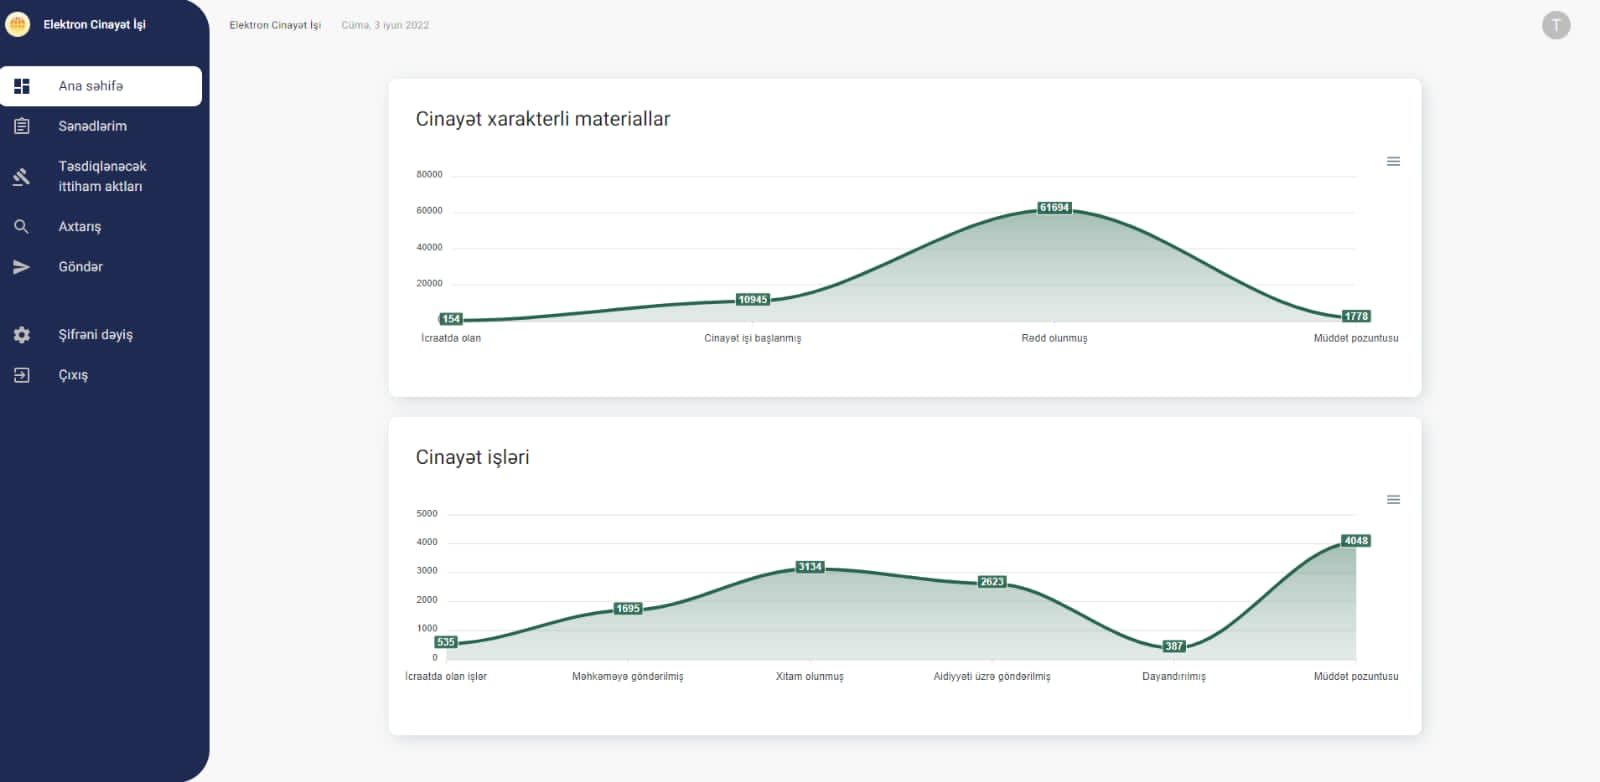Go to Təsdiqlənəcək ittiham aktları
This screenshot has height=782, width=1600.
(x=101, y=176)
